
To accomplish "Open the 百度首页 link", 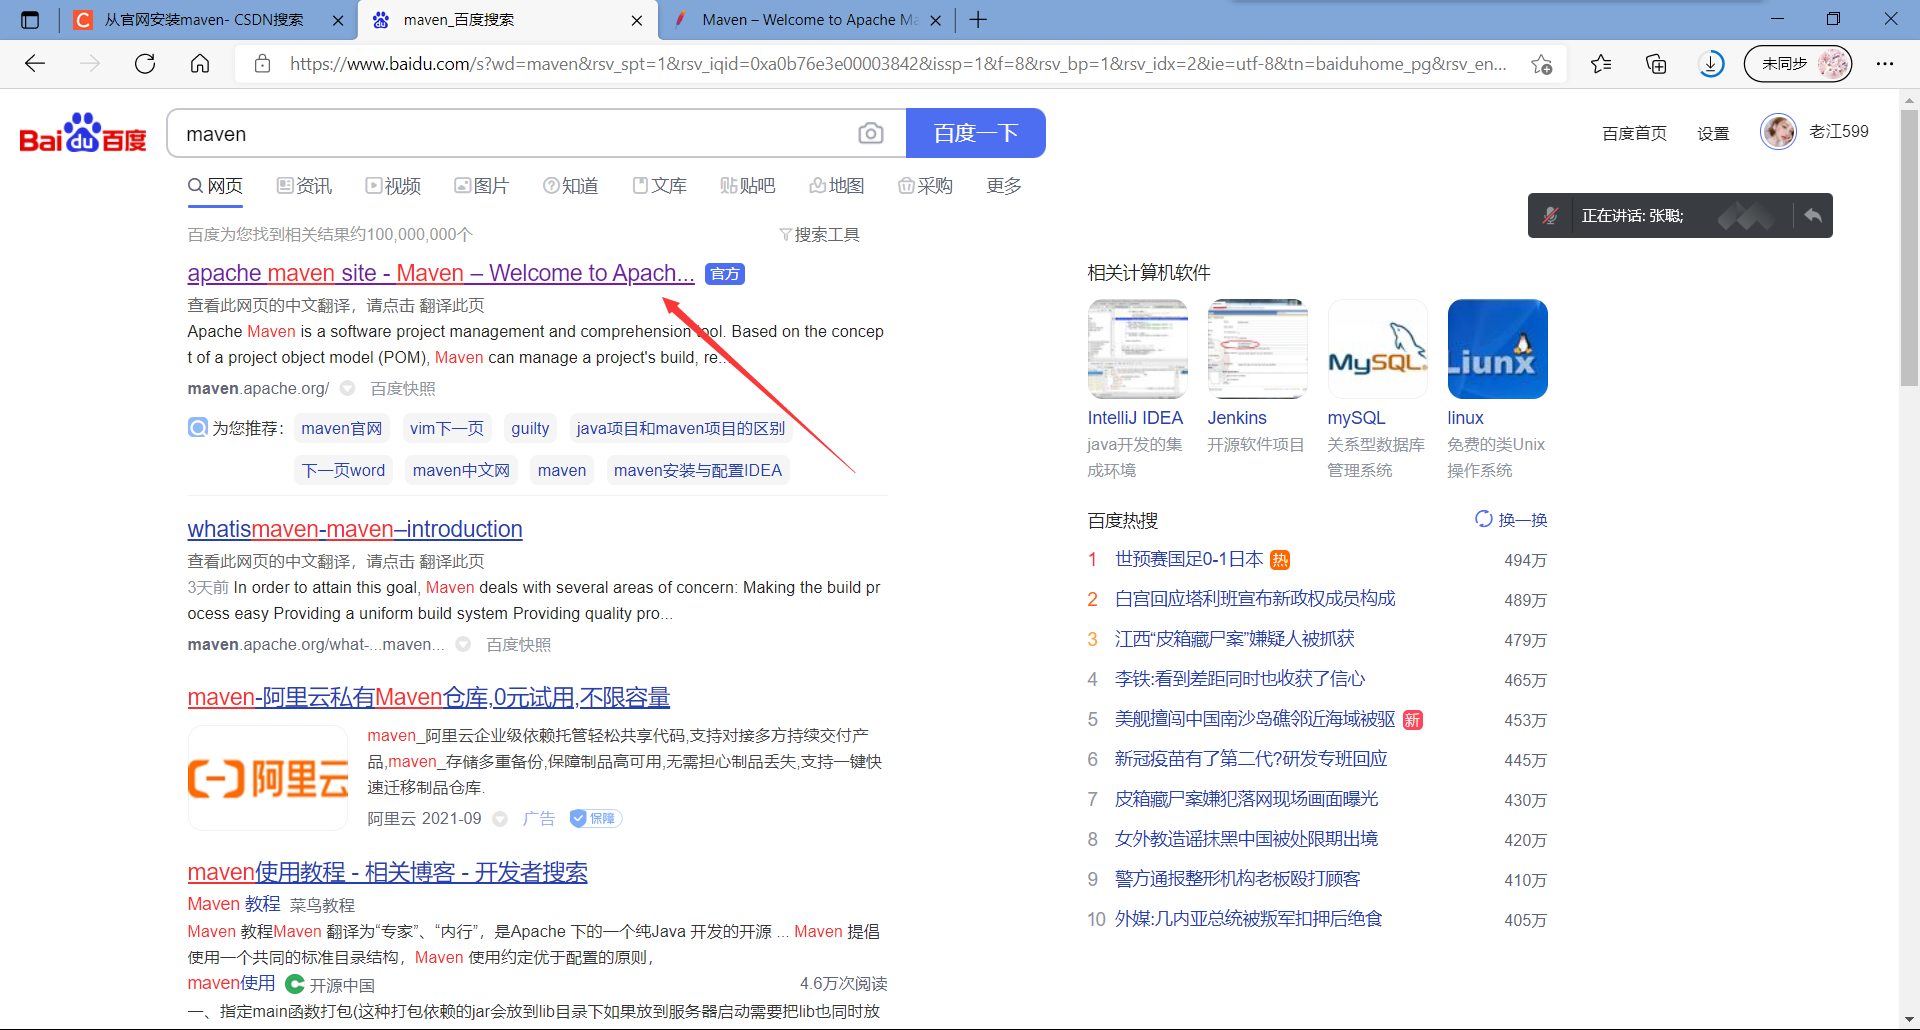I will 1634,133.
